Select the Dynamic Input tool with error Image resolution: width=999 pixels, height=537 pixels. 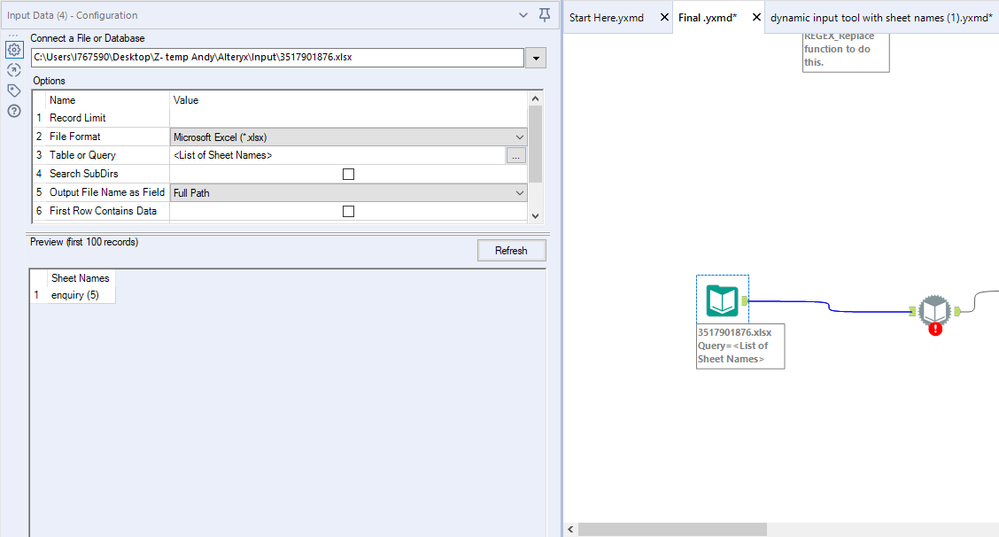(935, 311)
